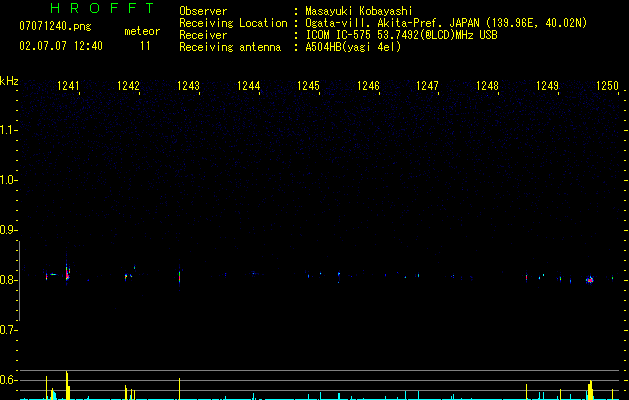
Task: Click the 0.6 kHz frequency label
Action: pos(8,380)
